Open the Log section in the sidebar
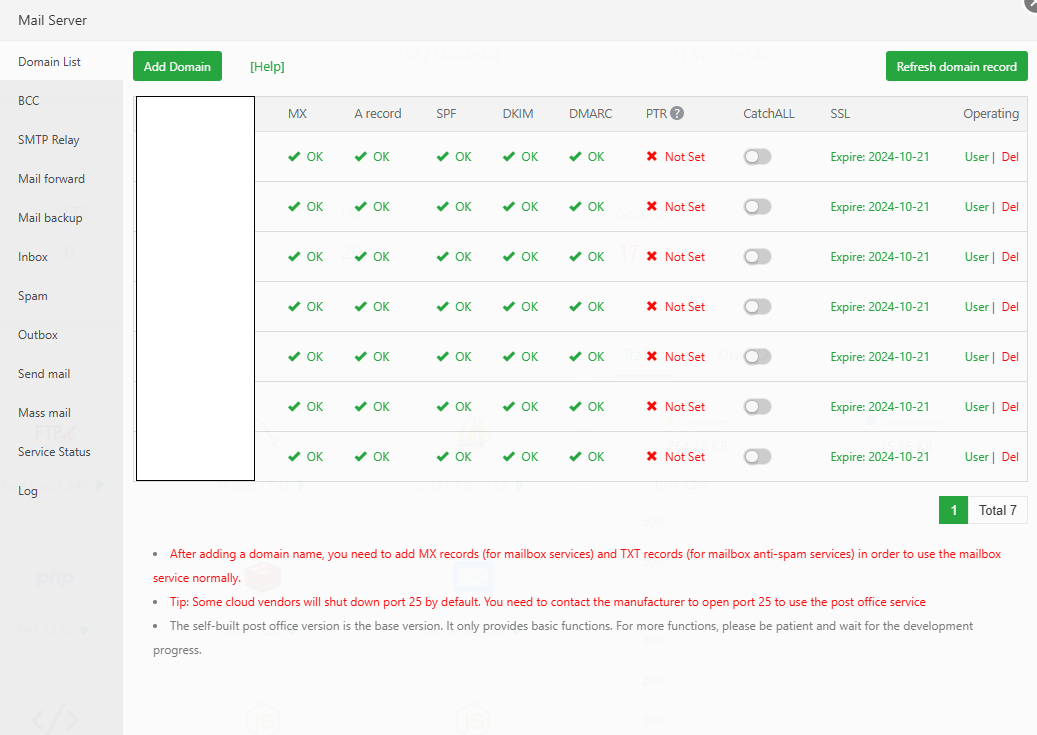This screenshot has height=735, width=1037. (27, 490)
